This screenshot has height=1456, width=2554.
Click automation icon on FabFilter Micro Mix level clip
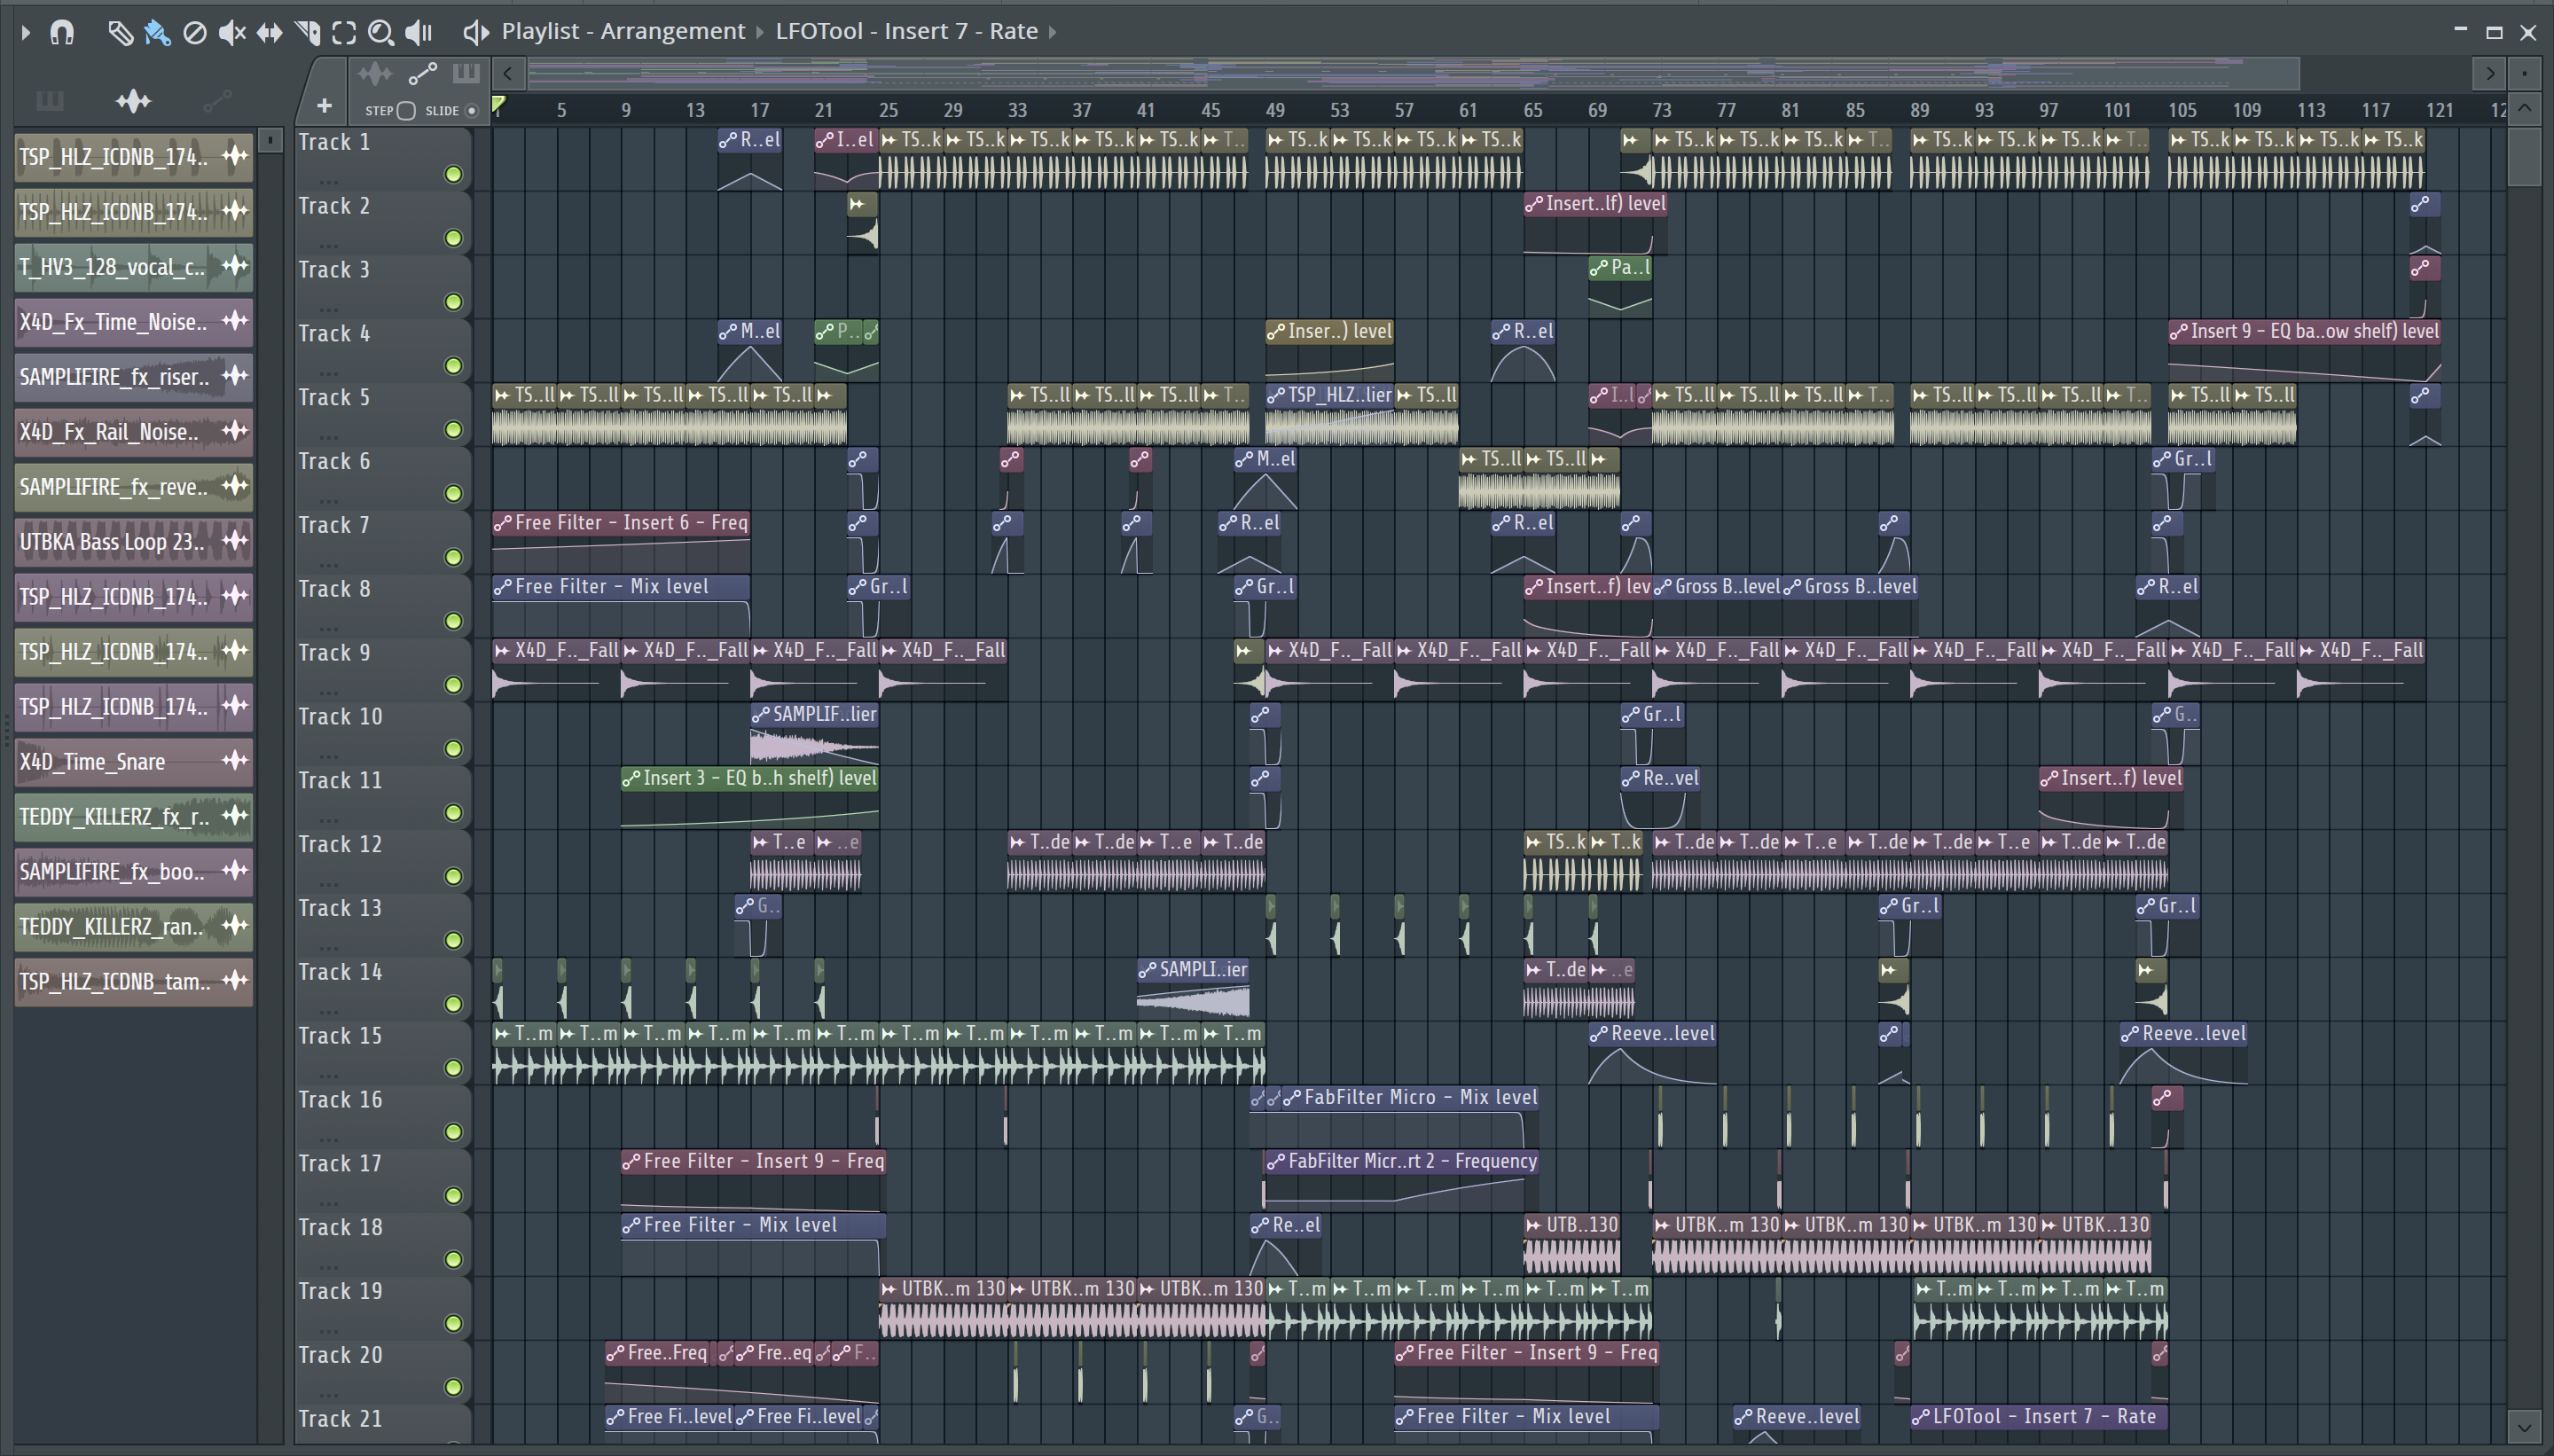(x=1292, y=1098)
